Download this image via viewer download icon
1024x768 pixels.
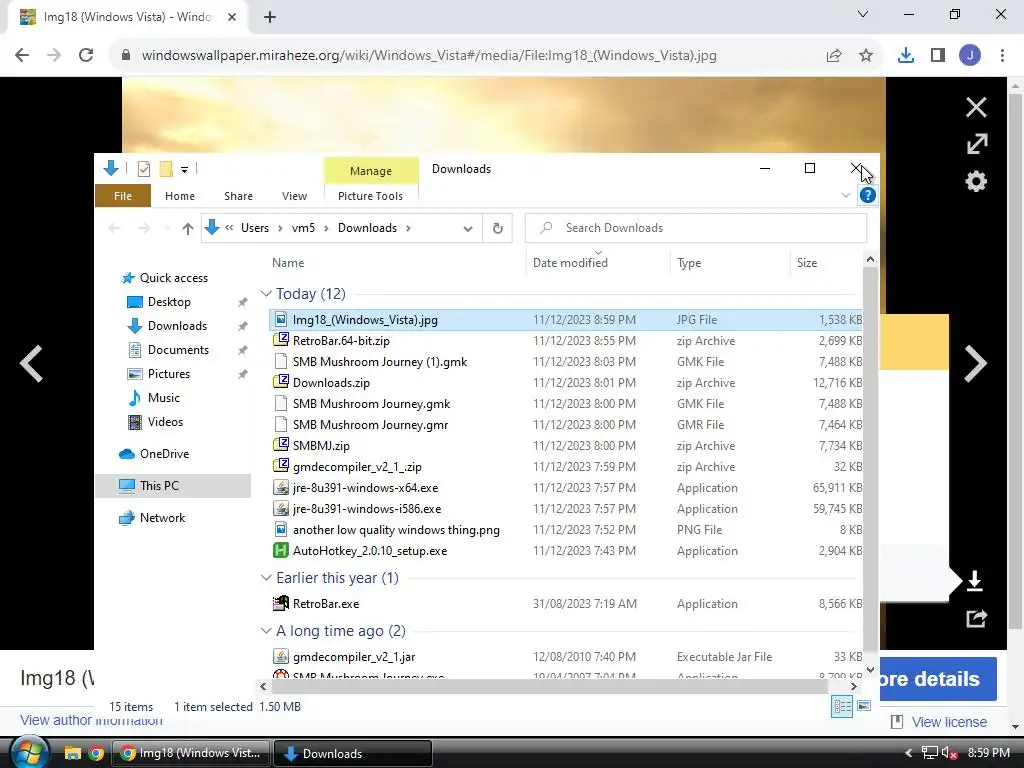click(975, 581)
